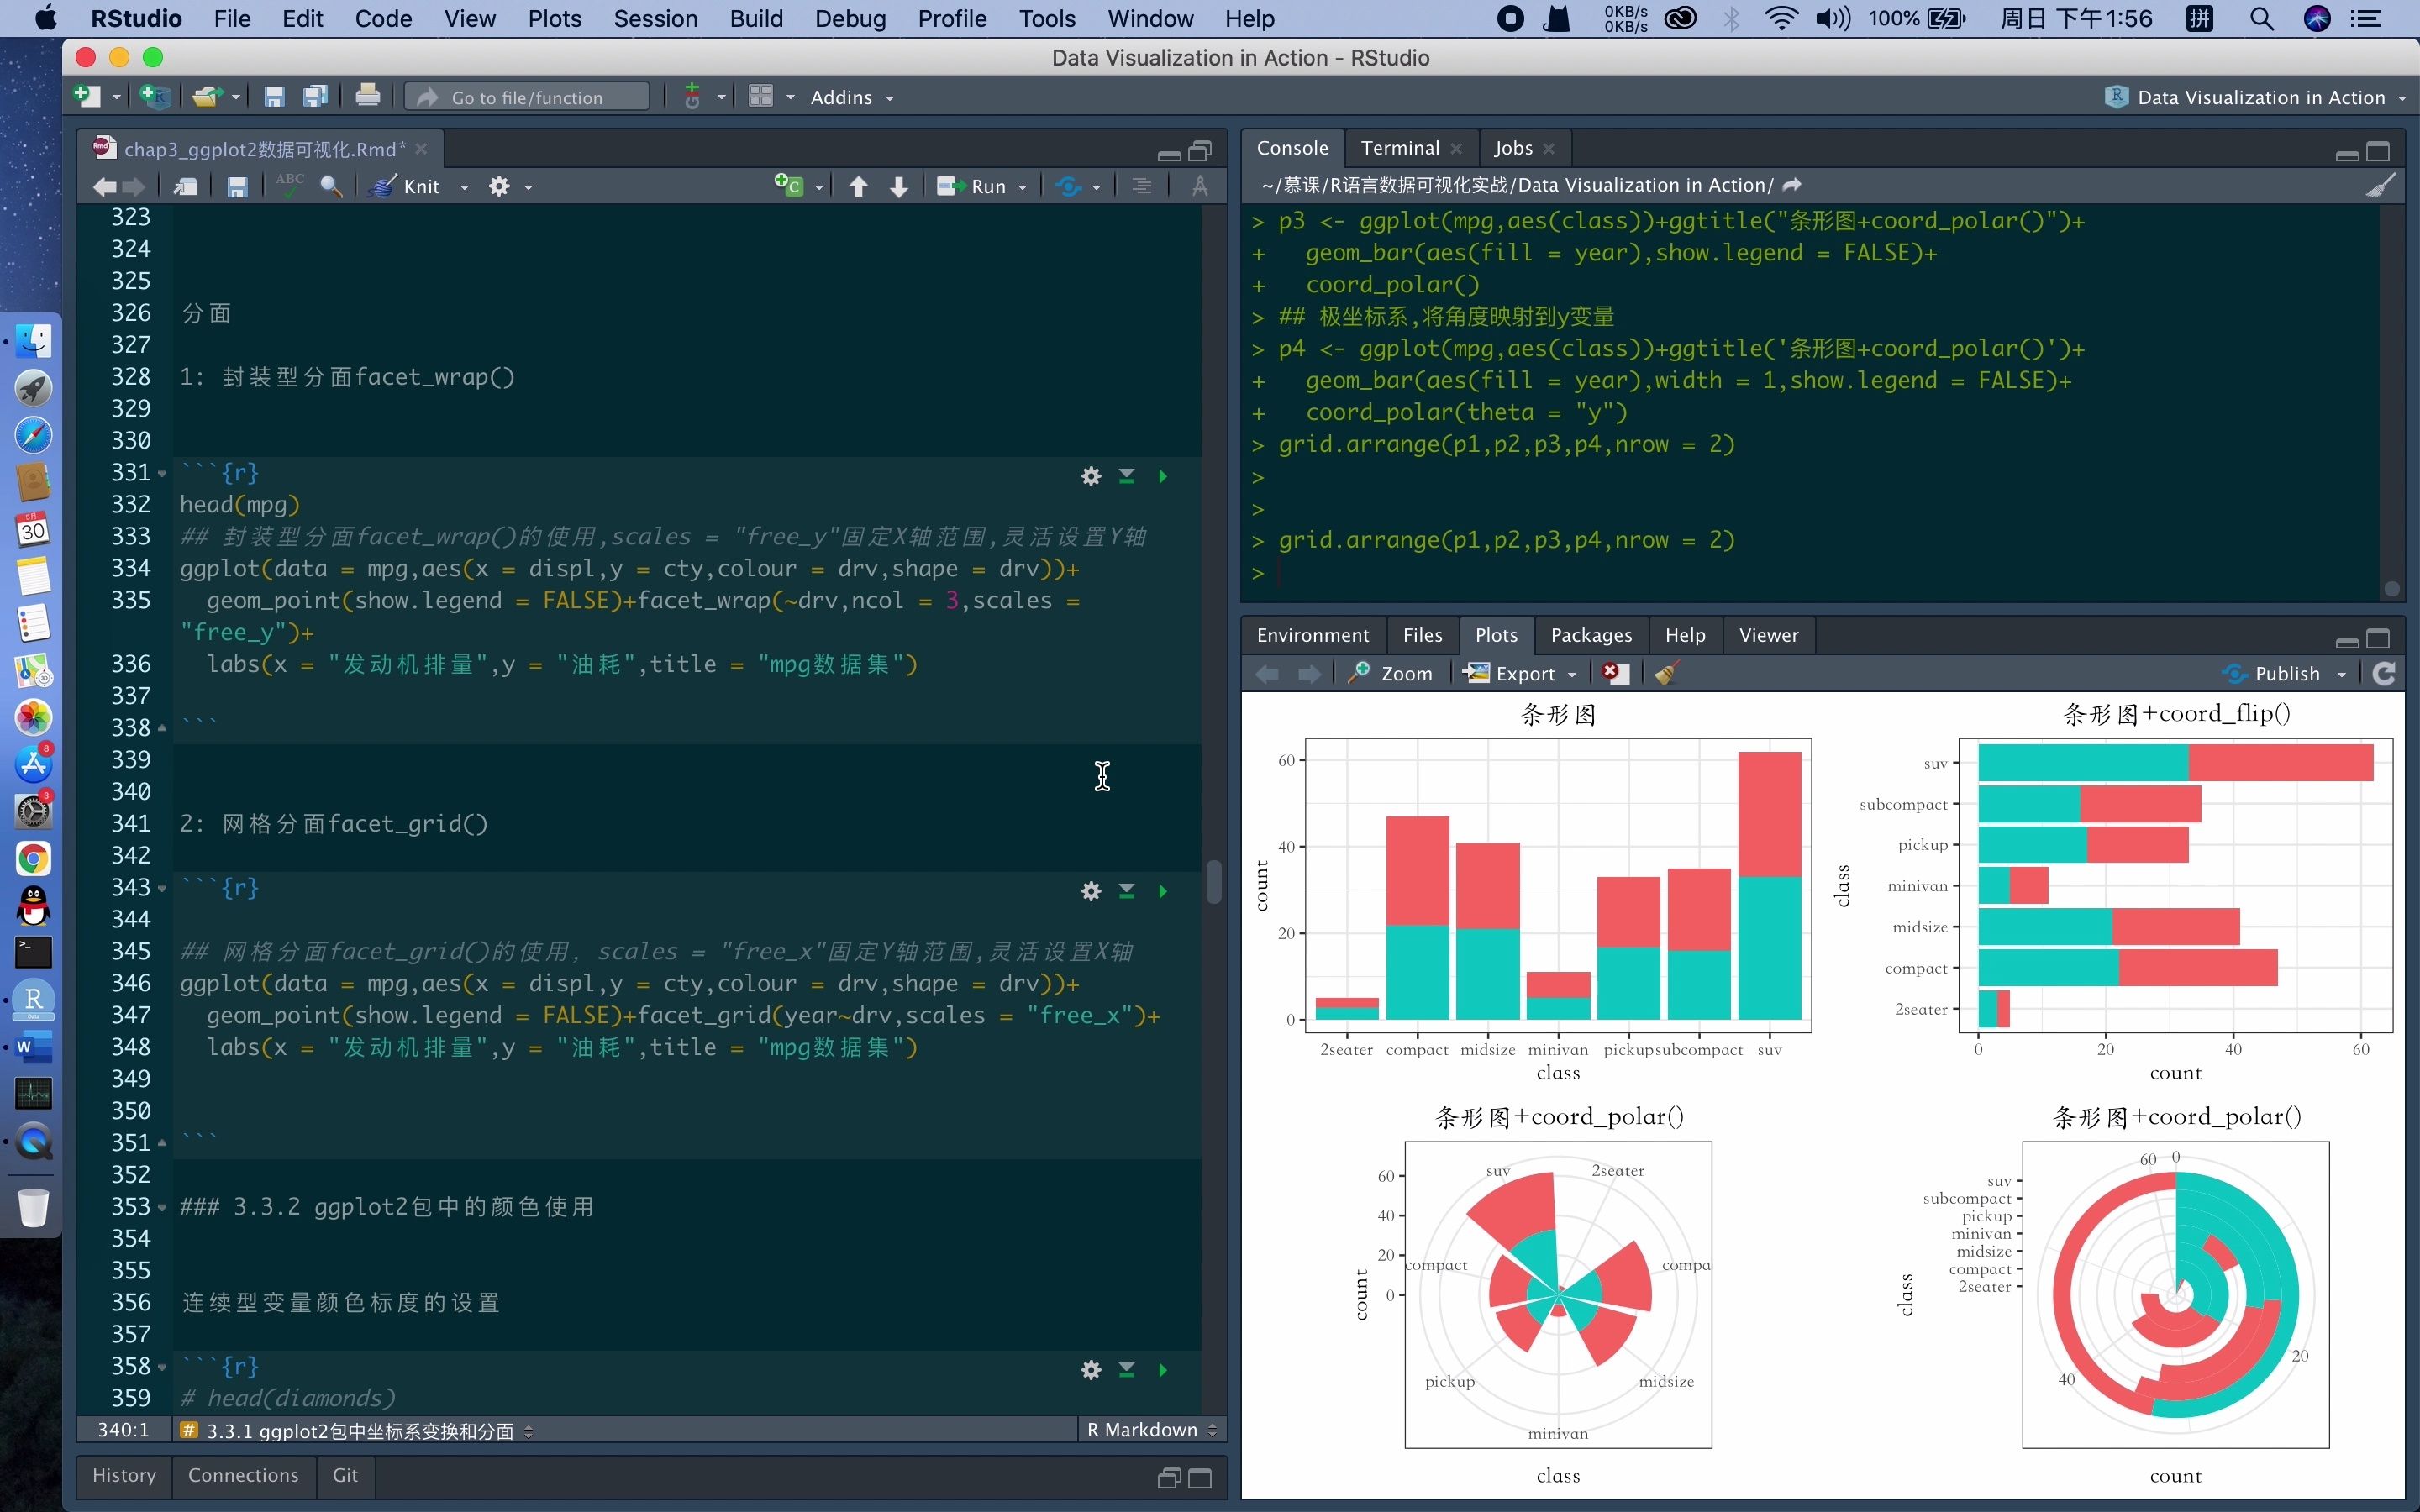
Task: Run spell check on the document
Action: tap(290, 186)
